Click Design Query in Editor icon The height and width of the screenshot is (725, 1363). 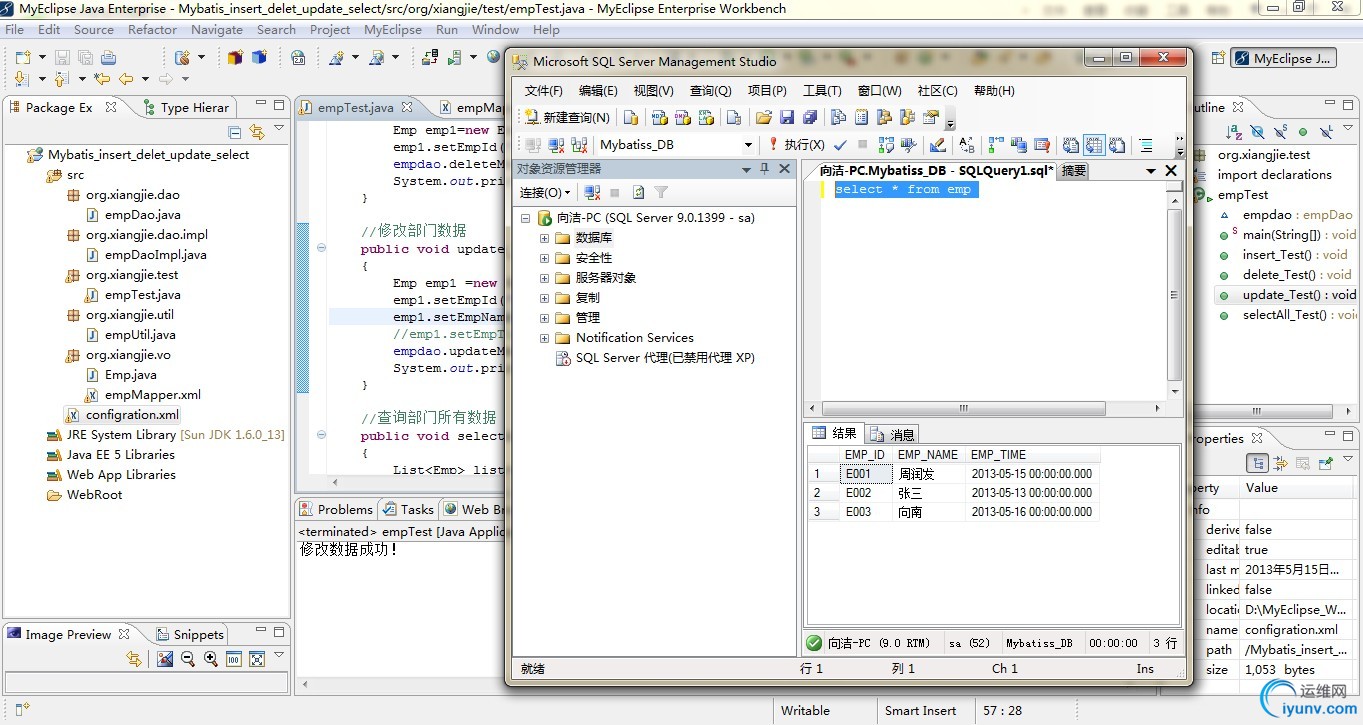click(x=937, y=145)
